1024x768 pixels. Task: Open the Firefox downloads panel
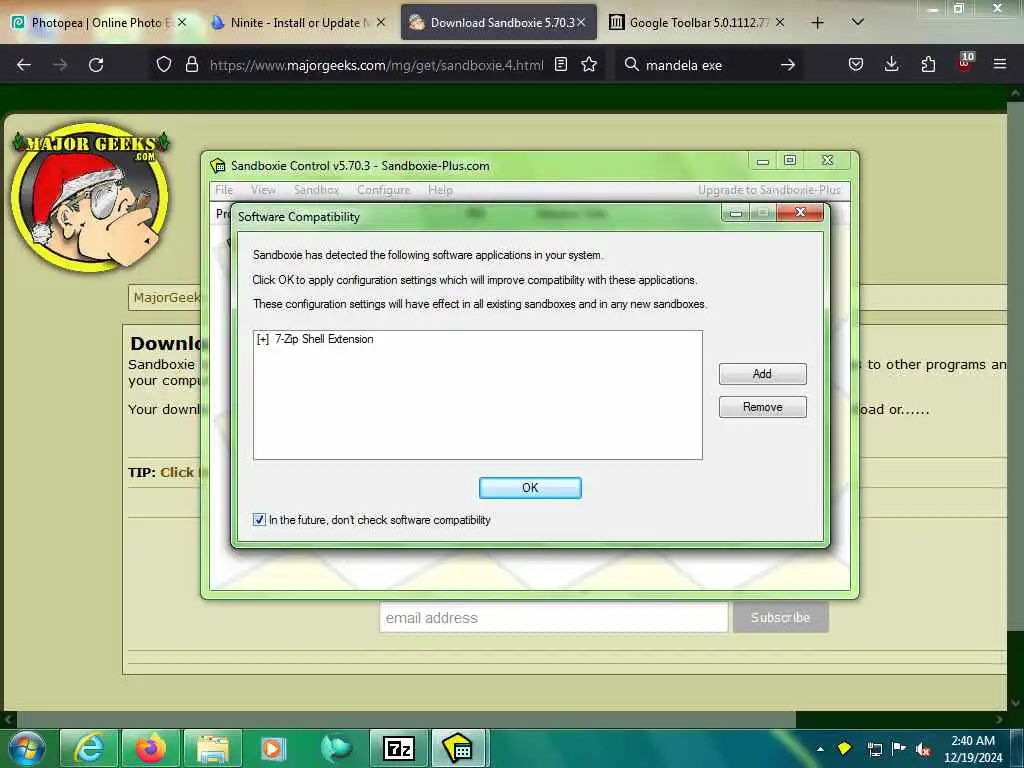coord(891,65)
